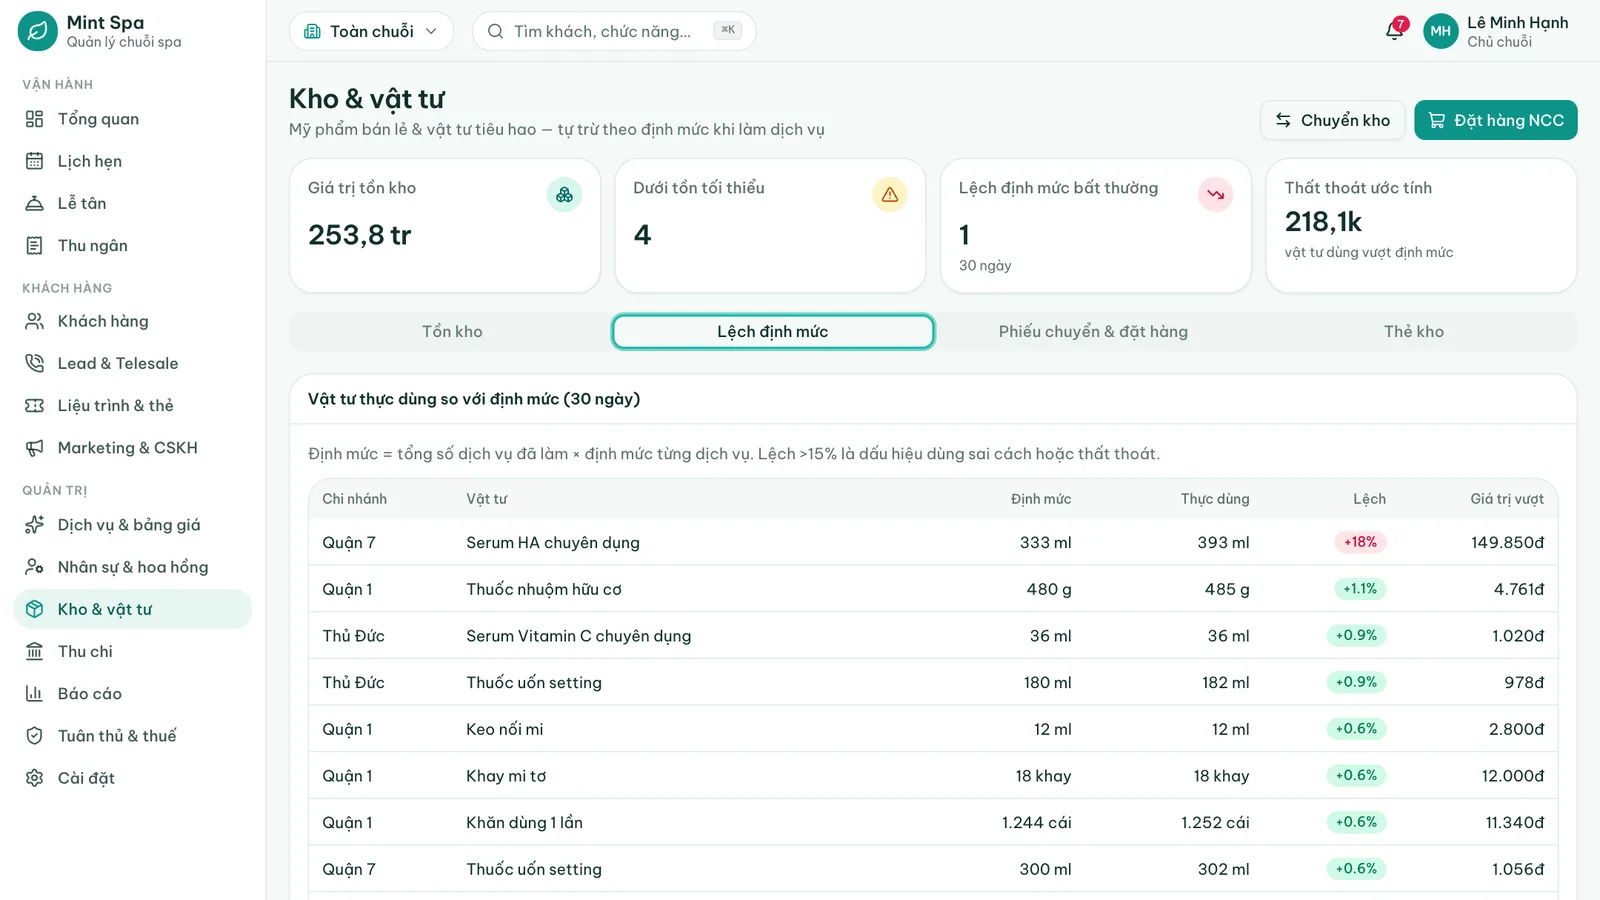
Task: Click the inventory boxes icon in Giá trị tồn kho card
Action: coord(564,195)
